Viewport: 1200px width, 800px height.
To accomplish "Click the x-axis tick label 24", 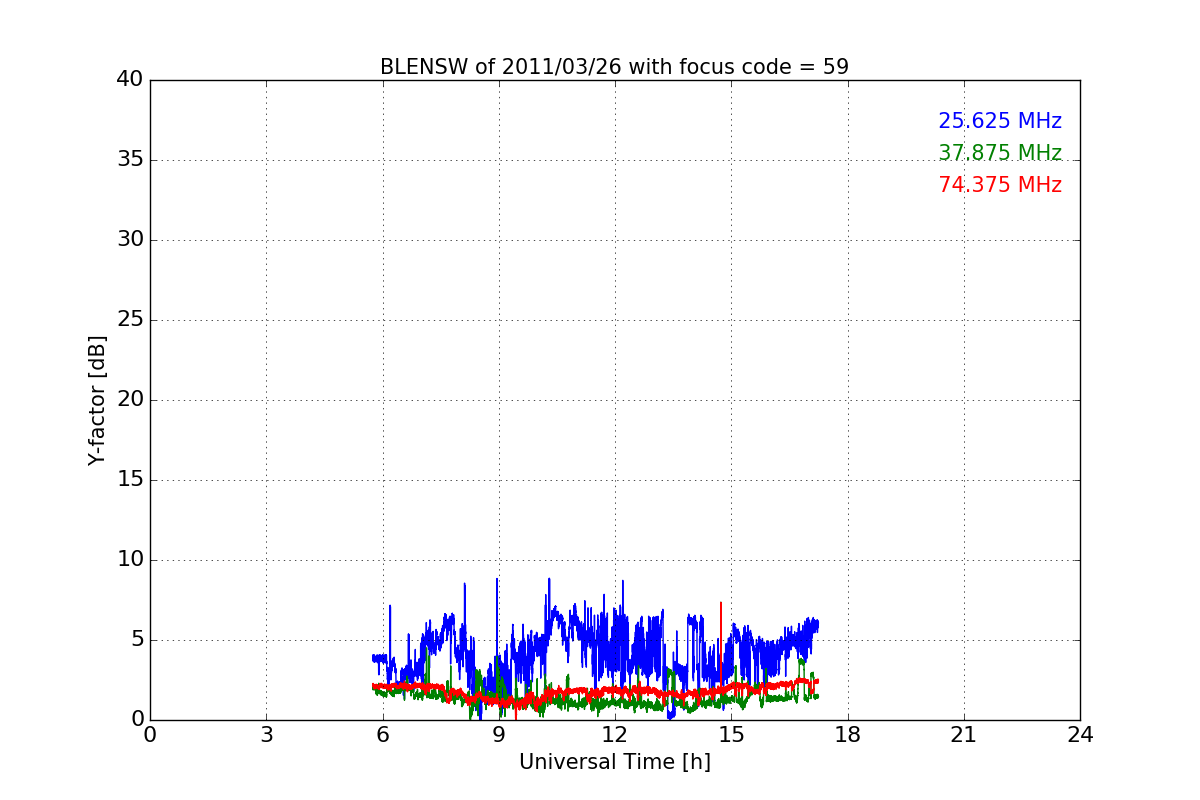I will 1080,735.
